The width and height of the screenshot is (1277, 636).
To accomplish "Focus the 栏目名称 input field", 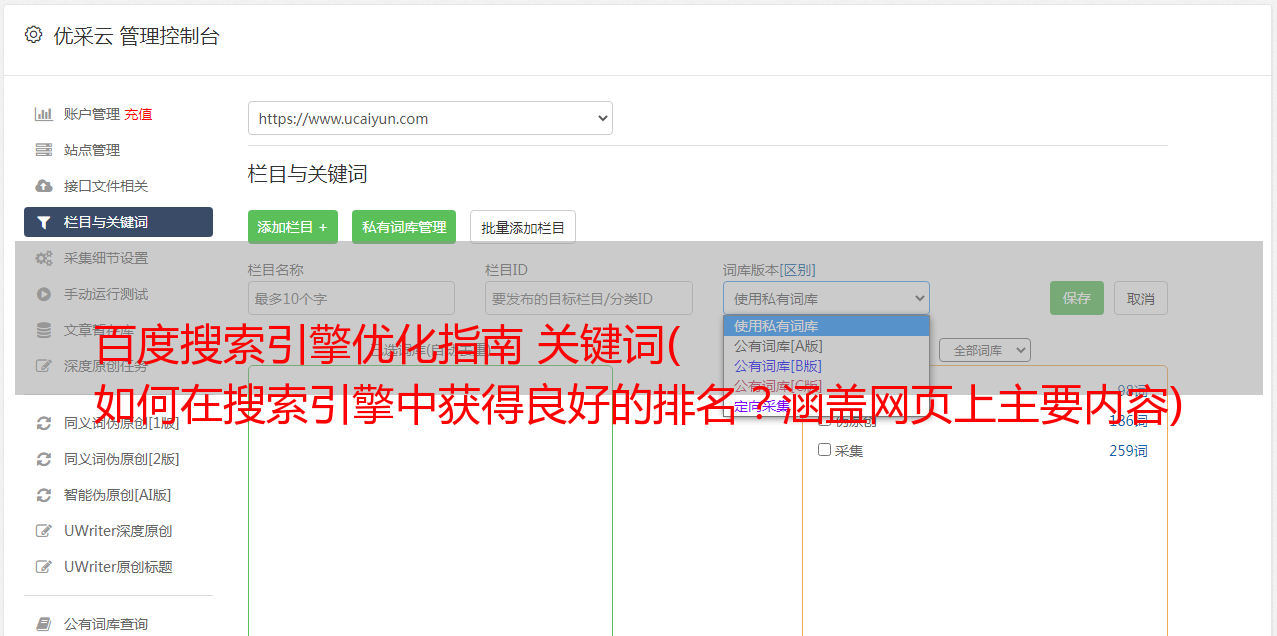I will point(351,298).
